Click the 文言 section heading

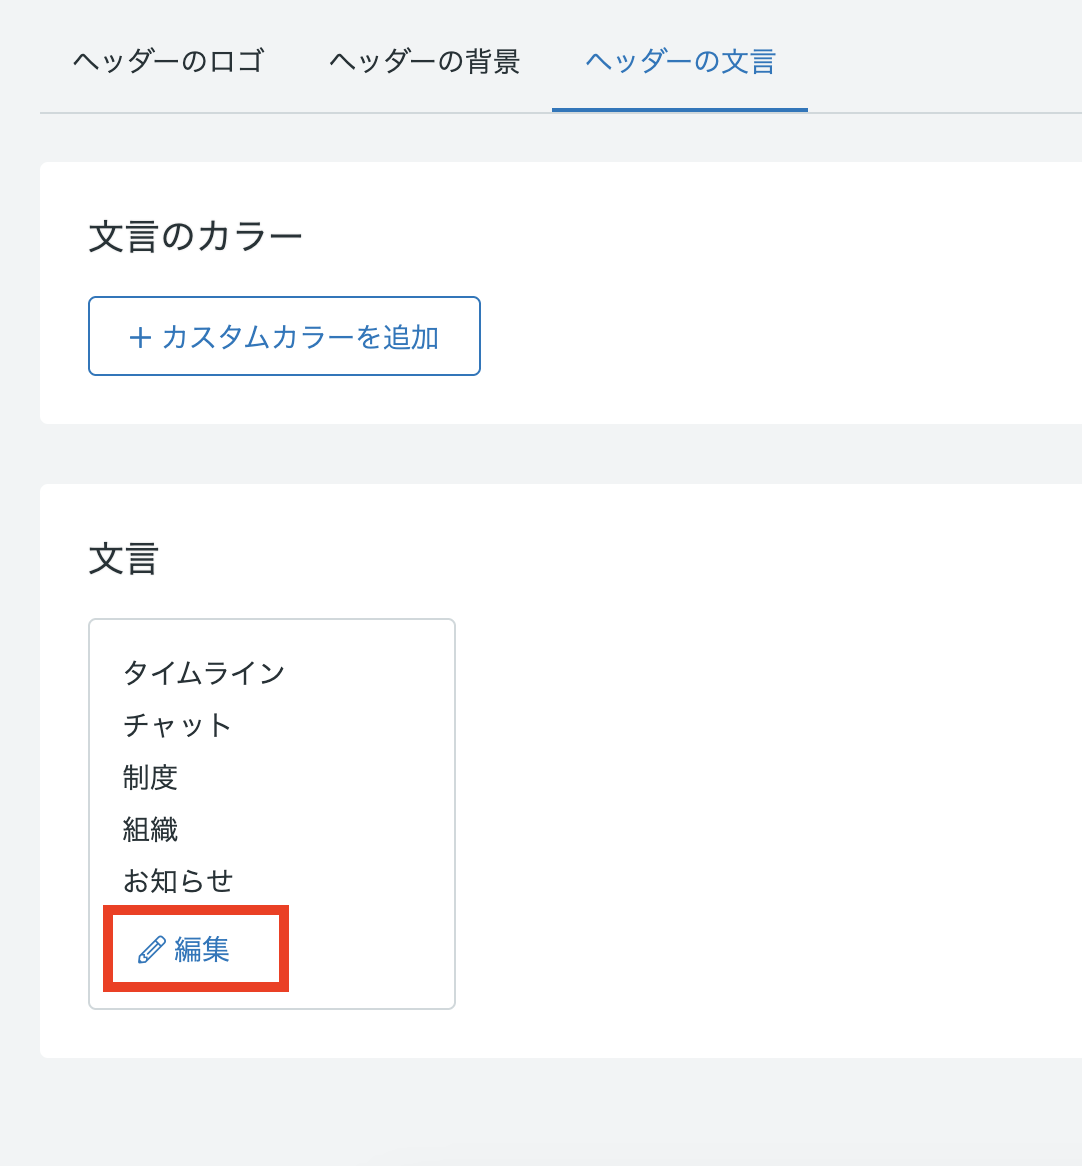(123, 558)
